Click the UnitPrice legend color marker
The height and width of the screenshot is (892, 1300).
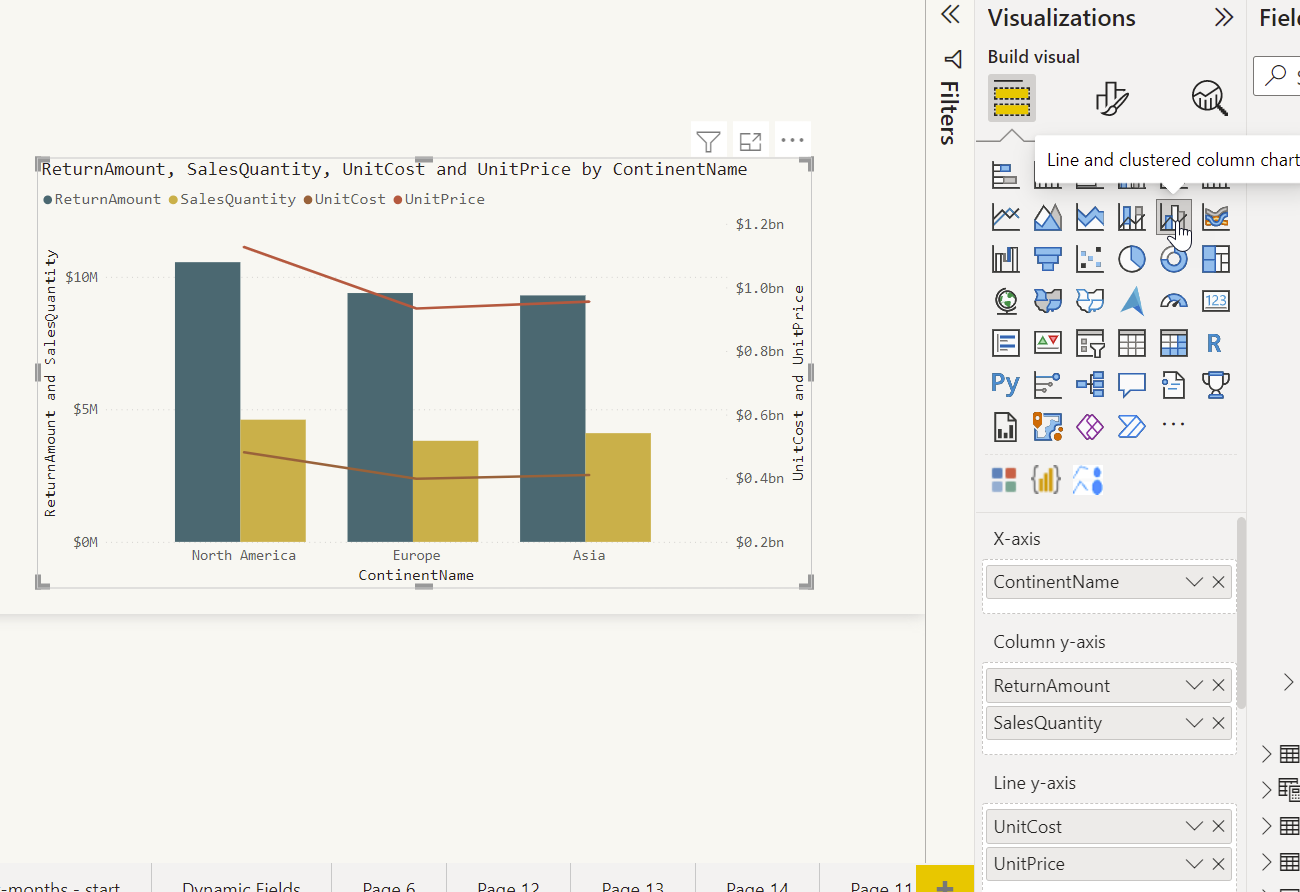398,200
